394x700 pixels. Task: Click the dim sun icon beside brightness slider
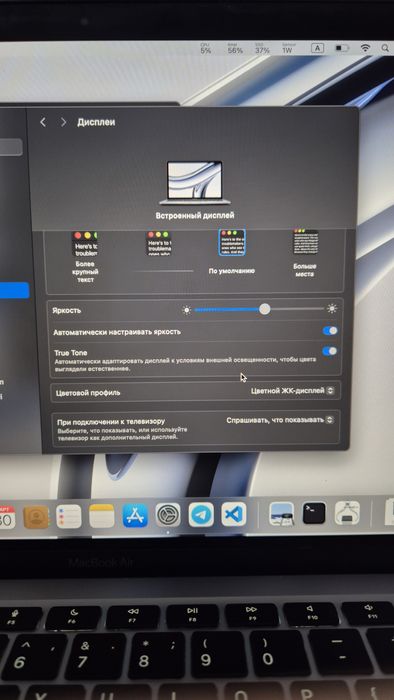187,310
